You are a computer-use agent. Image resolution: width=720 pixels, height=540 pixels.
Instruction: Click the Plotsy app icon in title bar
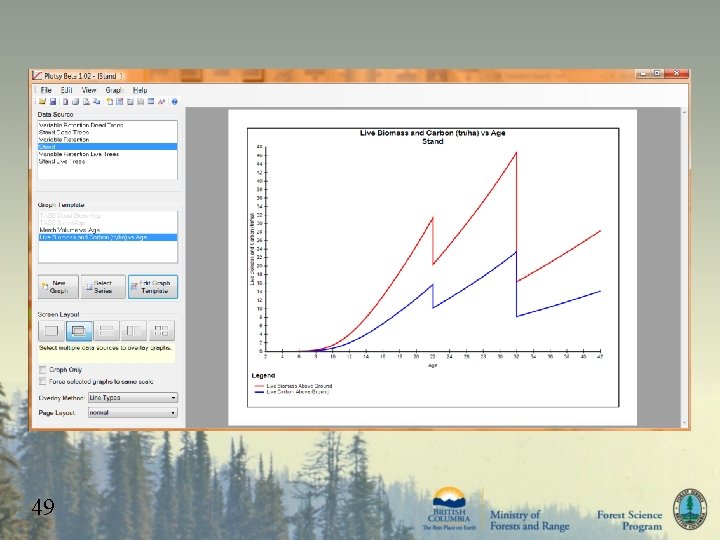pos(37,75)
